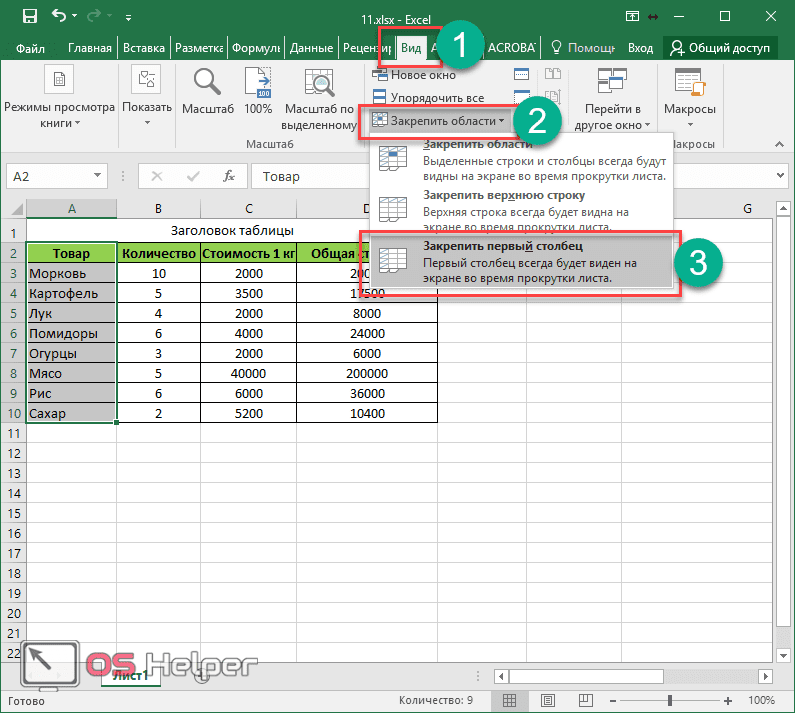Expand the Показать group dropdown

(x=147, y=96)
